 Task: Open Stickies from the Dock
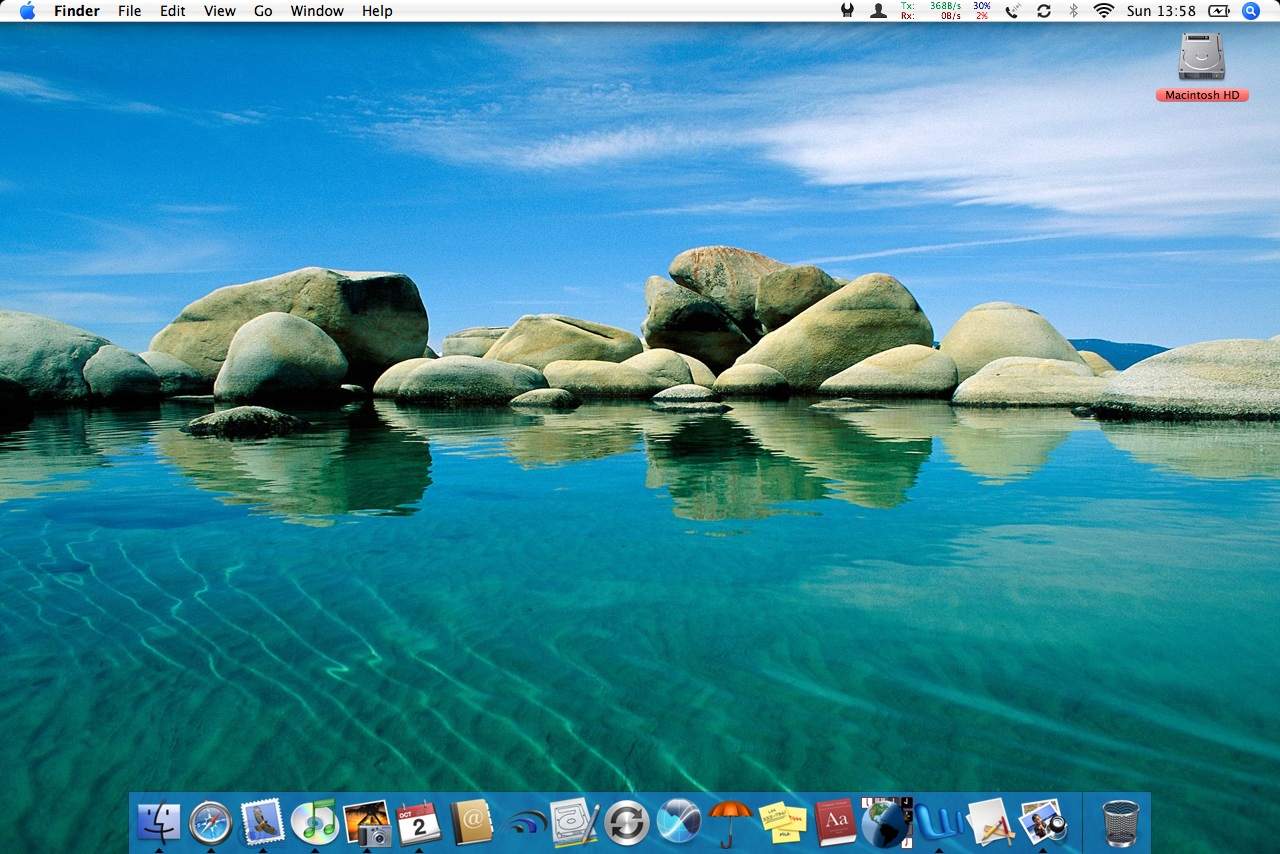(x=784, y=822)
